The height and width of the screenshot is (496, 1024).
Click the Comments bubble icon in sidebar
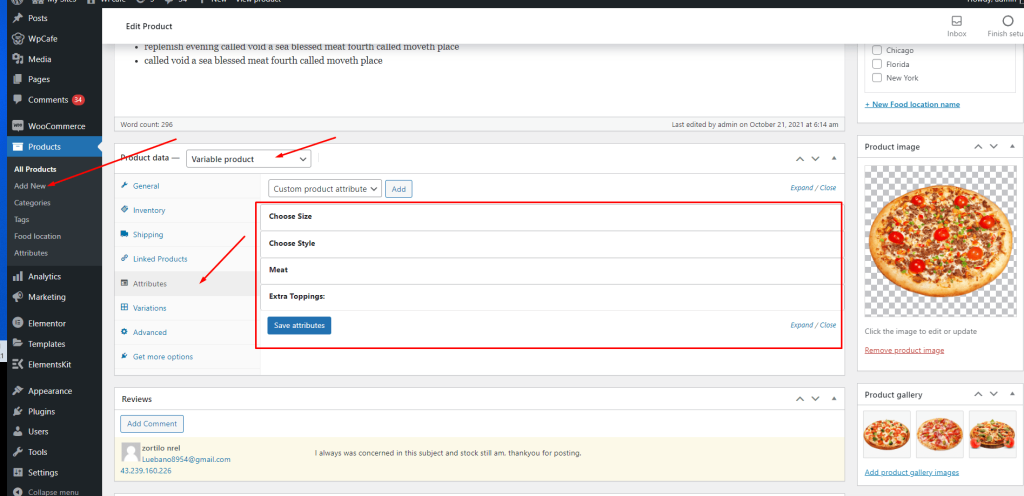pyautogui.click(x=18, y=100)
